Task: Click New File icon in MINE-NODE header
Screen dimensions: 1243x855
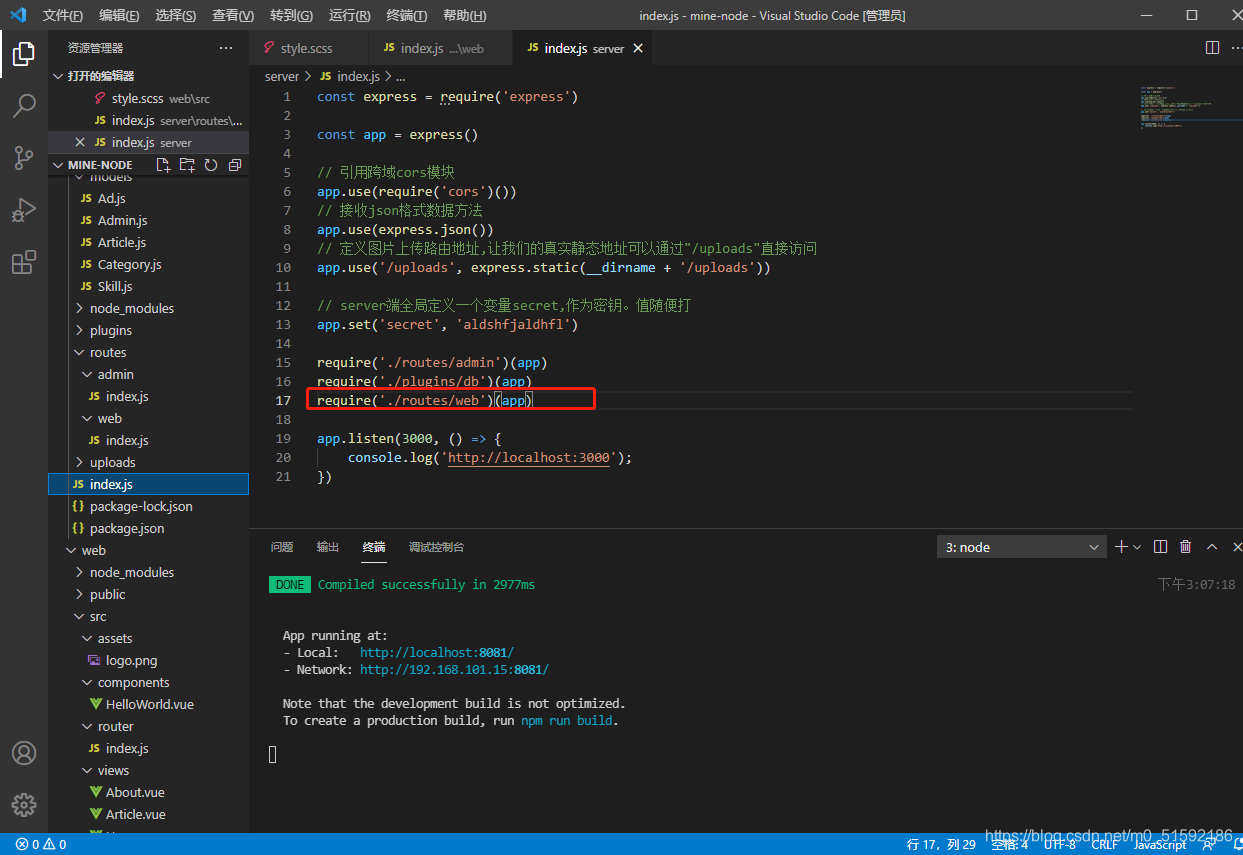Action: click(164, 165)
